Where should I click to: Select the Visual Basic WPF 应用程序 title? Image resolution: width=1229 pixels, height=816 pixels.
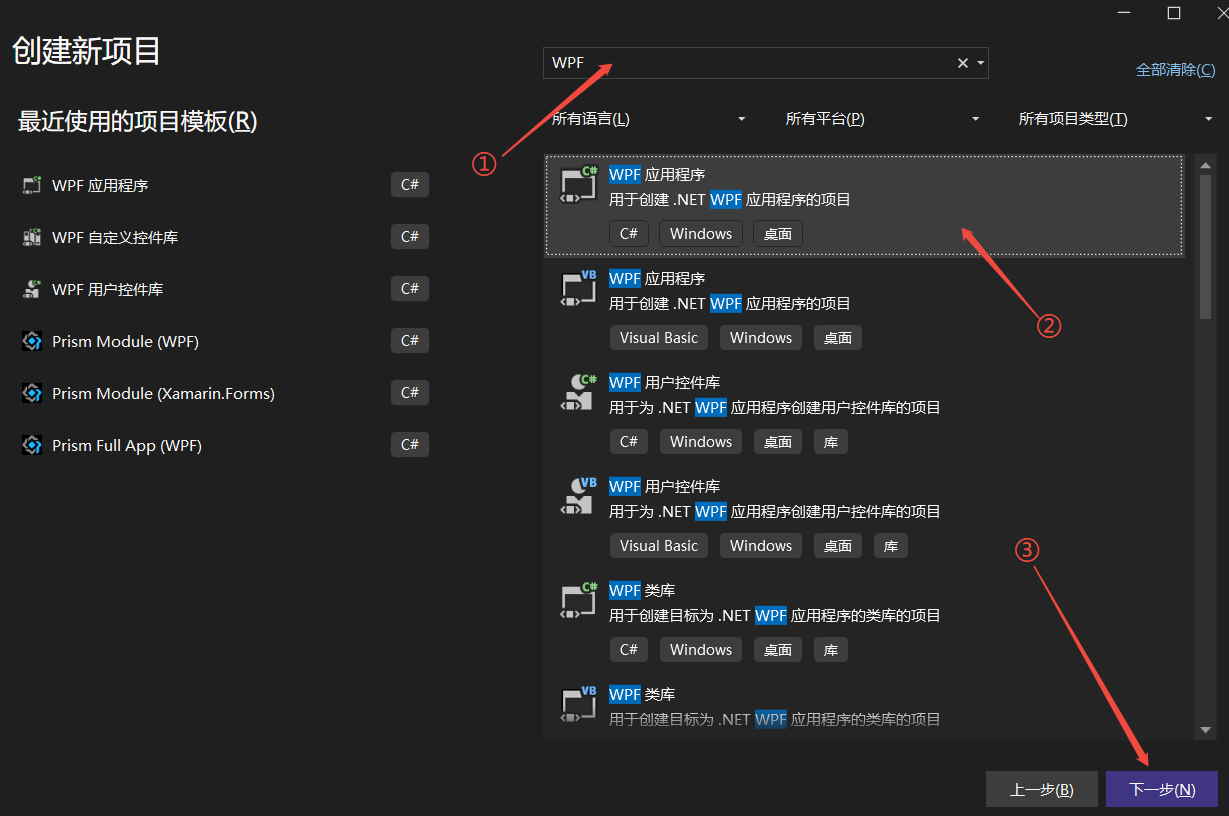point(657,278)
